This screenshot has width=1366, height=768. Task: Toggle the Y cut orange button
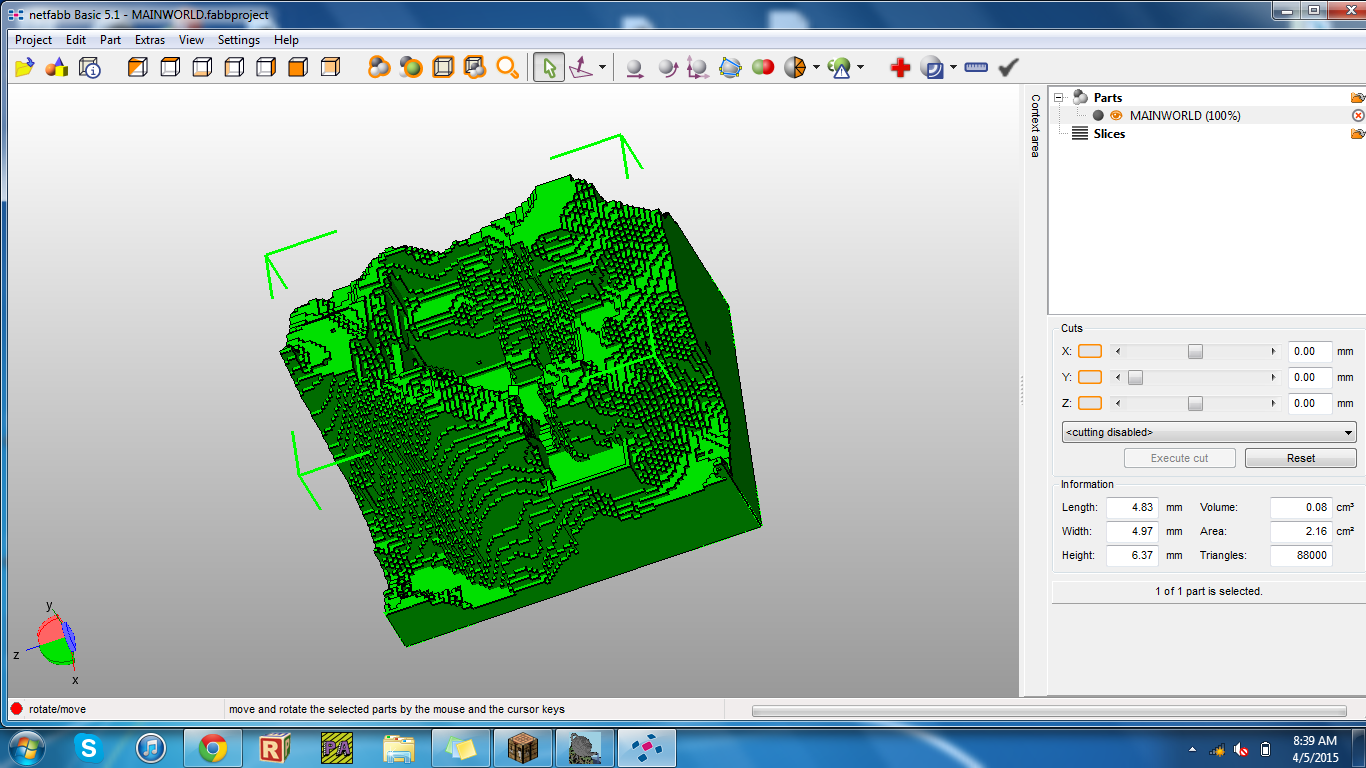1090,377
